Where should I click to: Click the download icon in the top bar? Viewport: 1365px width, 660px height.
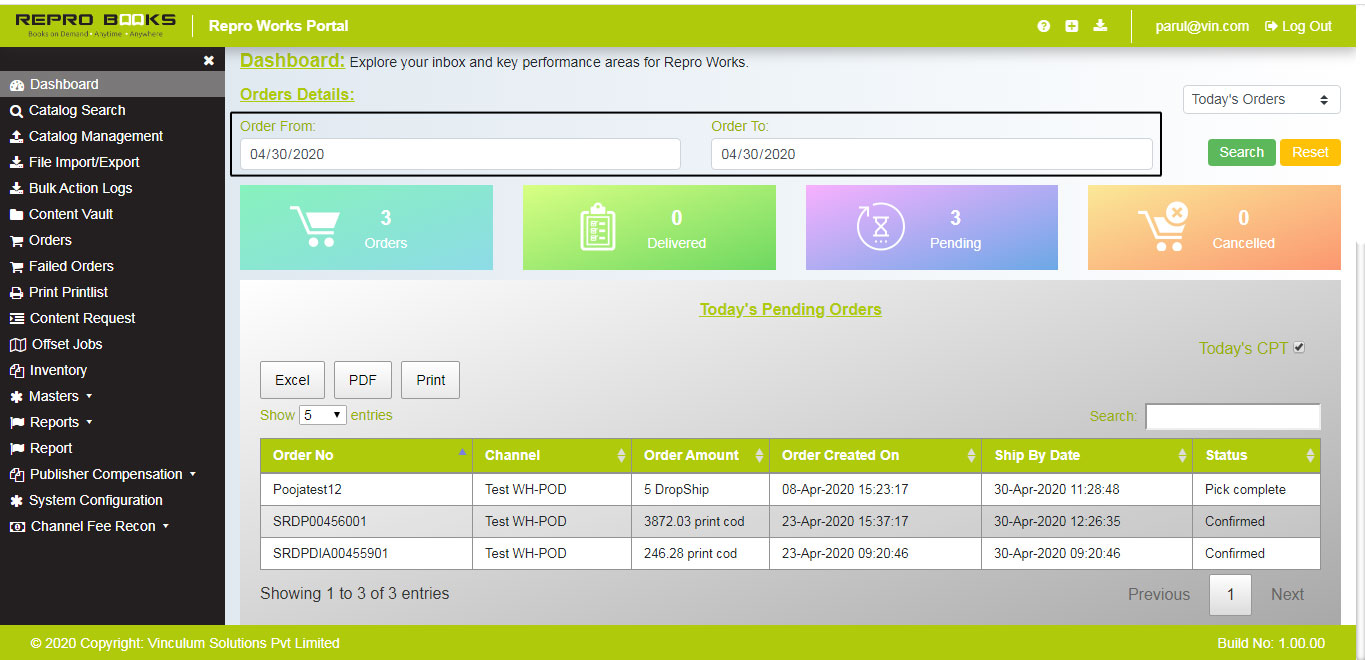1100,26
